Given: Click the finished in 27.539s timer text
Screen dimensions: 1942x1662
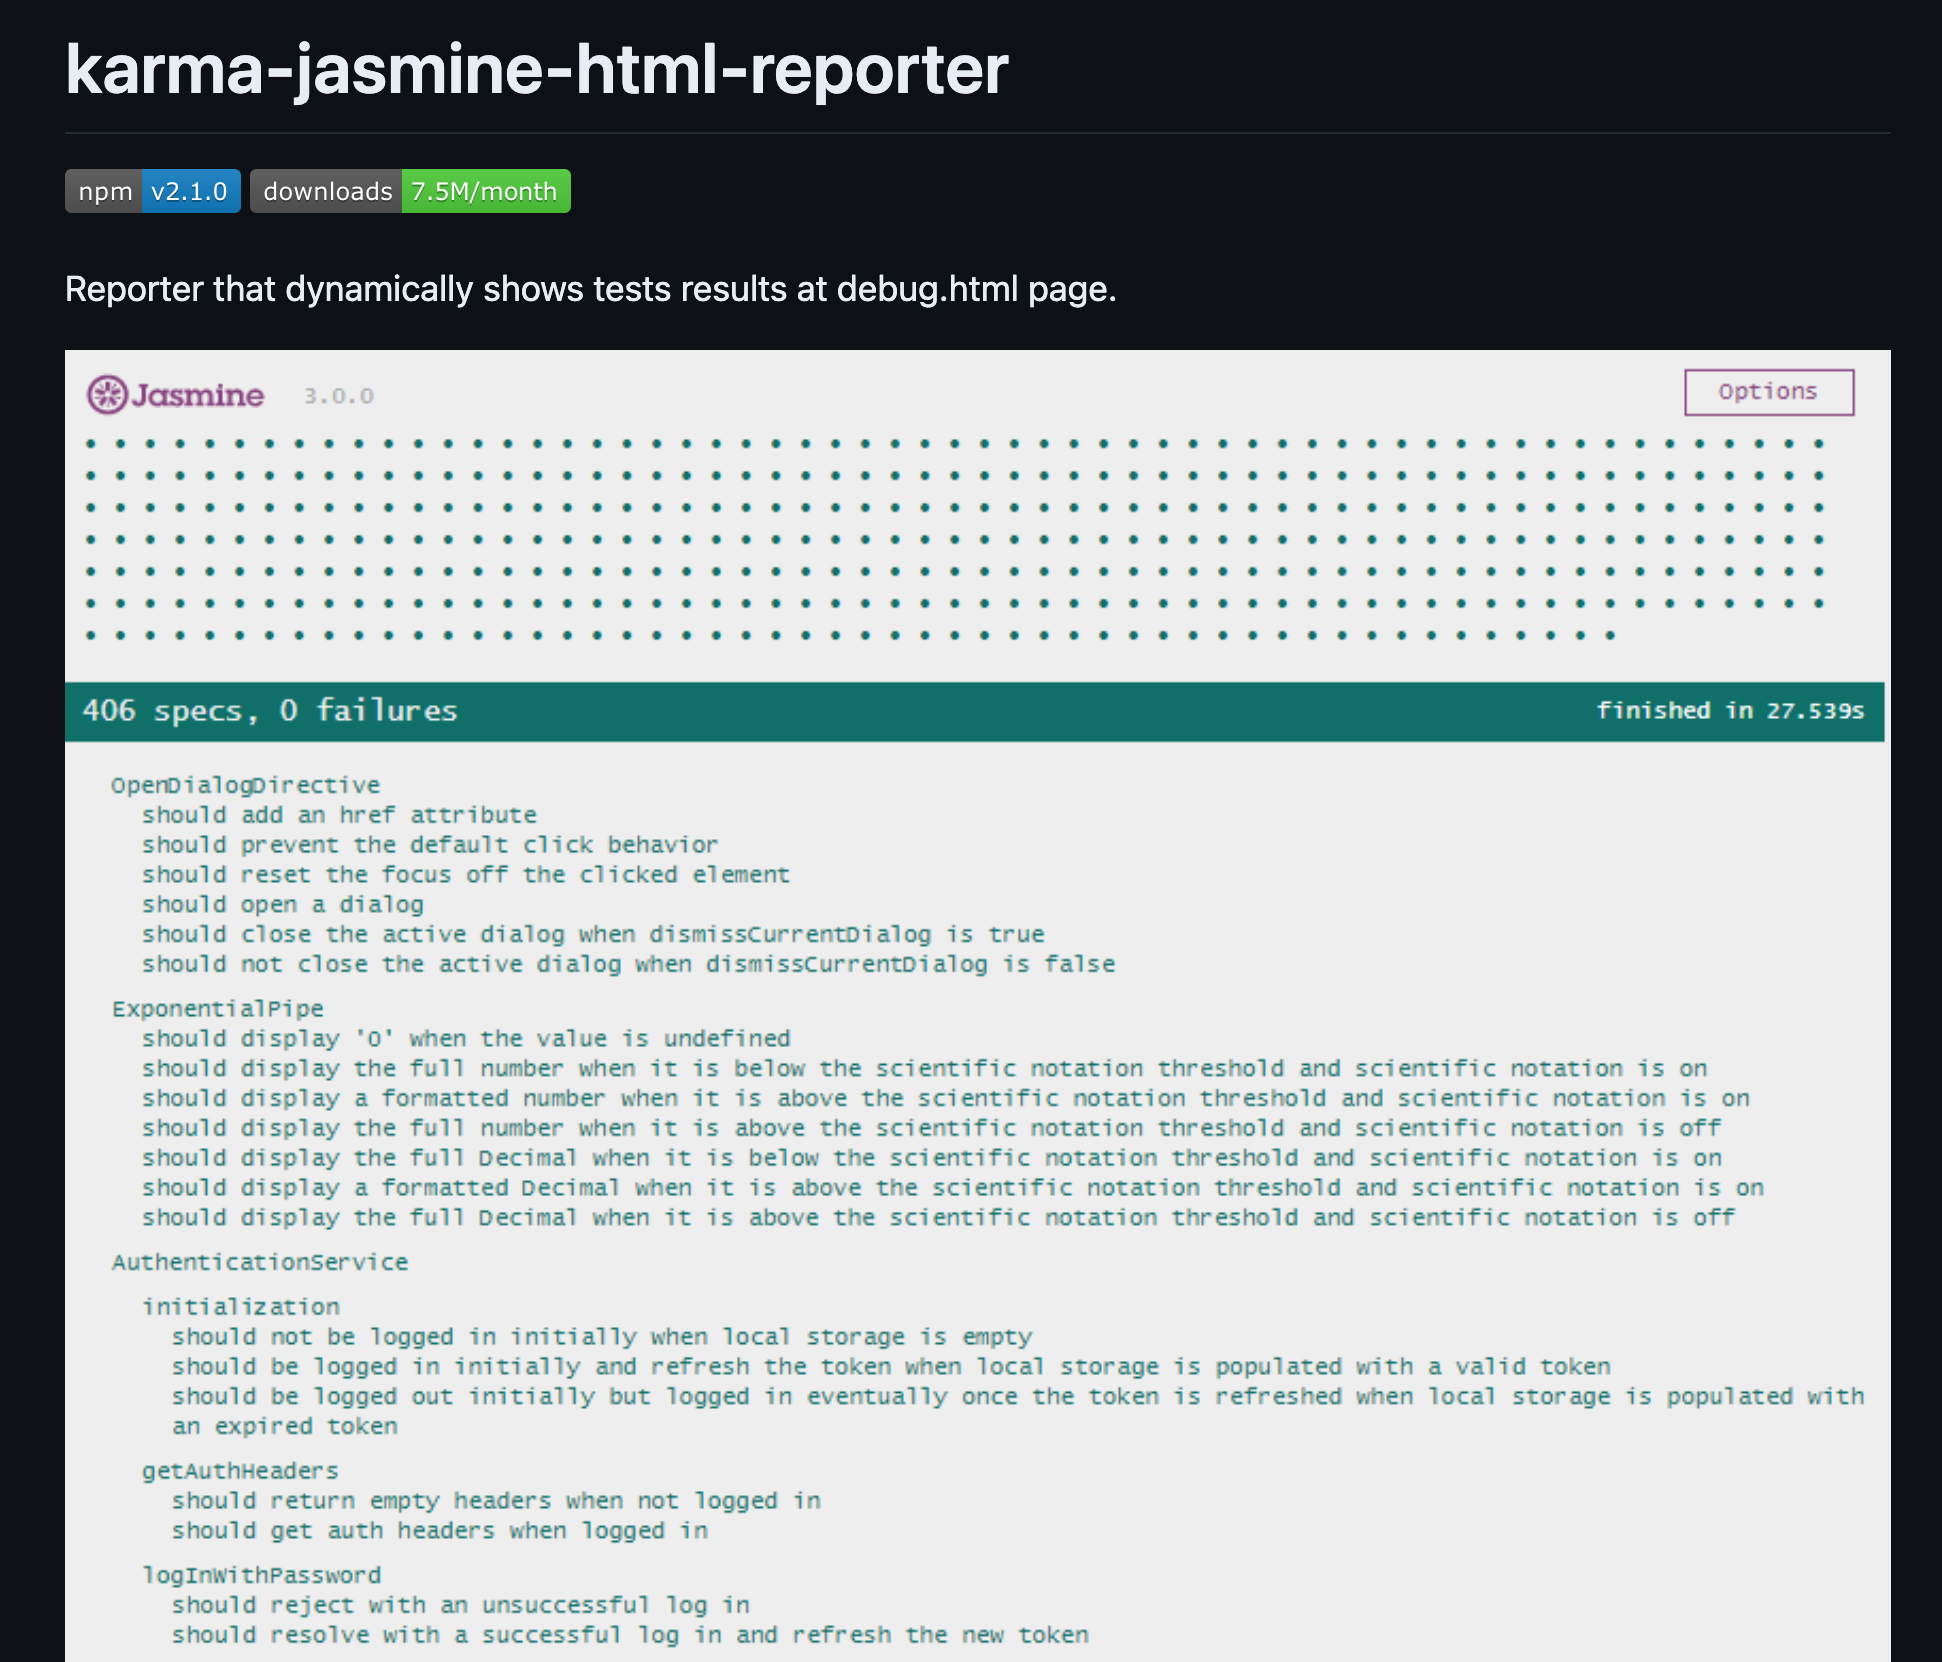Looking at the screenshot, I should click(1732, 711).
